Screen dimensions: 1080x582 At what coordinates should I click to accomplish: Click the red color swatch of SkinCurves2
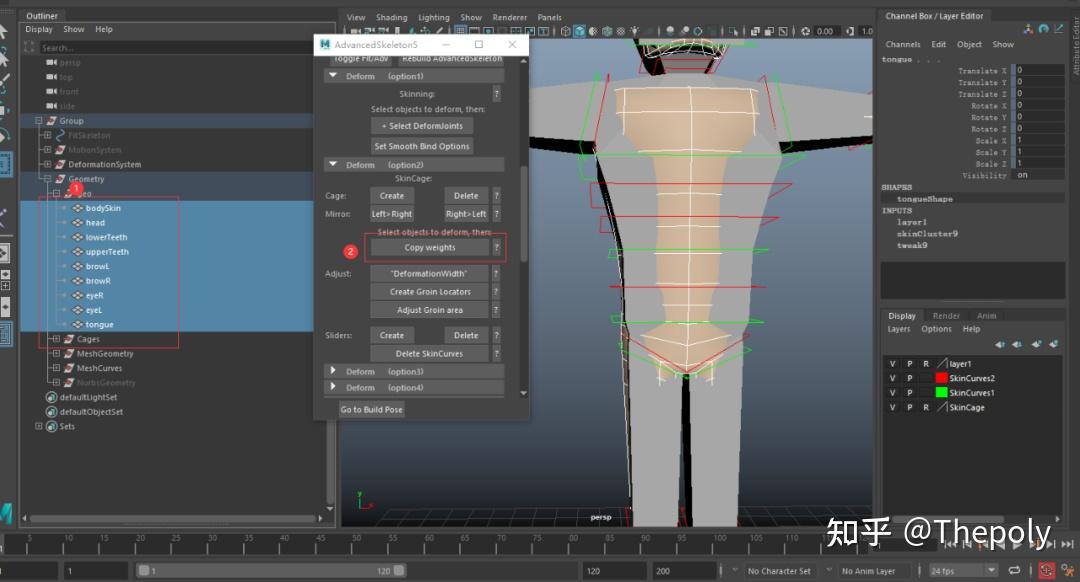click(x=941, y=378)
